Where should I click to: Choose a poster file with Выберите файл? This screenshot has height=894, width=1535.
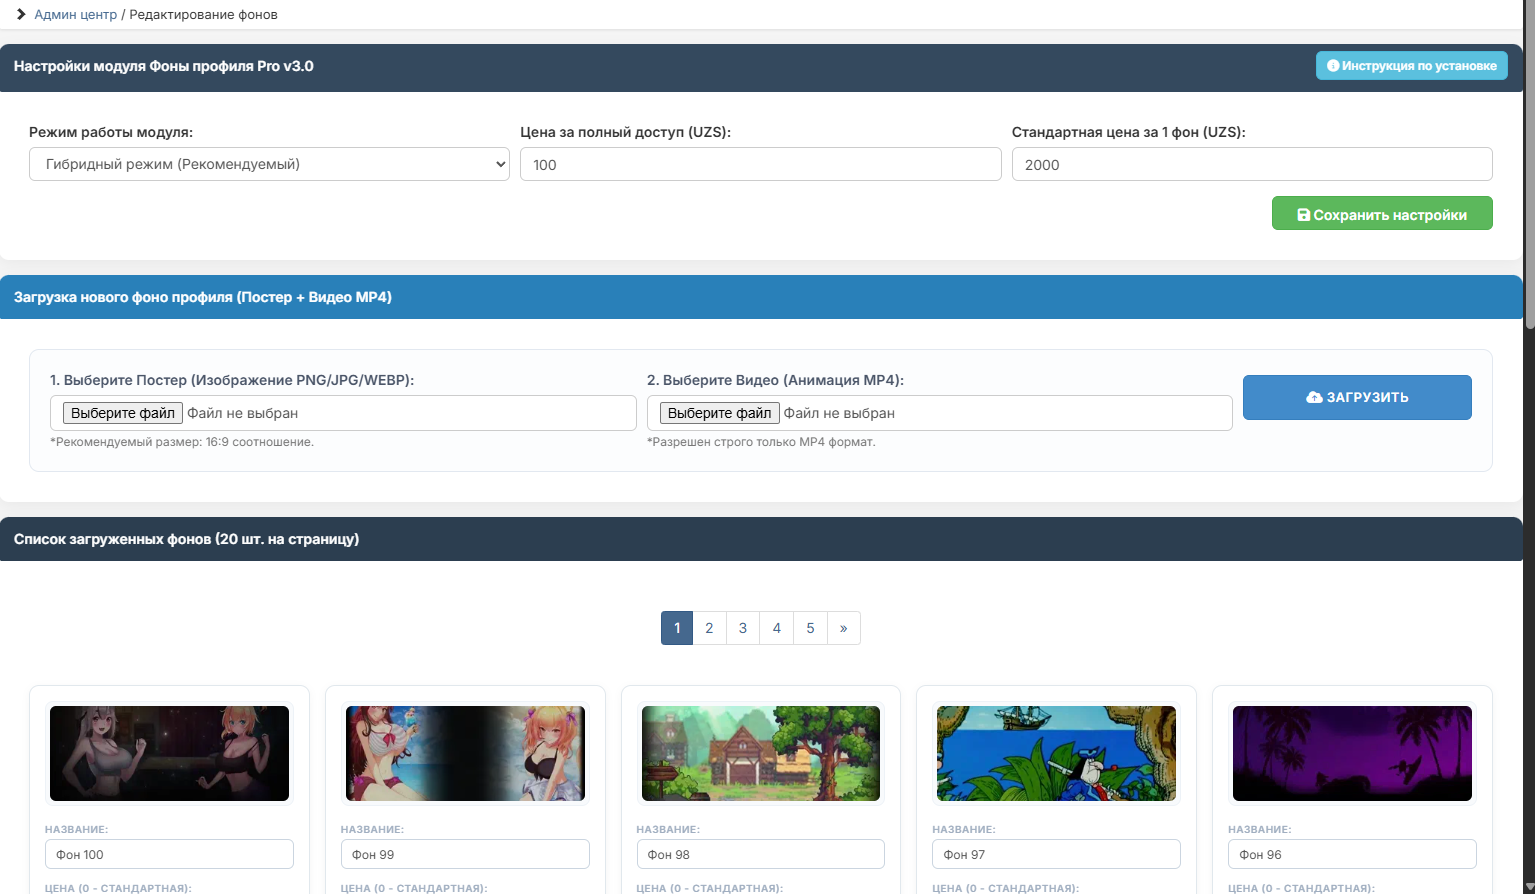(x=123, y=413)
